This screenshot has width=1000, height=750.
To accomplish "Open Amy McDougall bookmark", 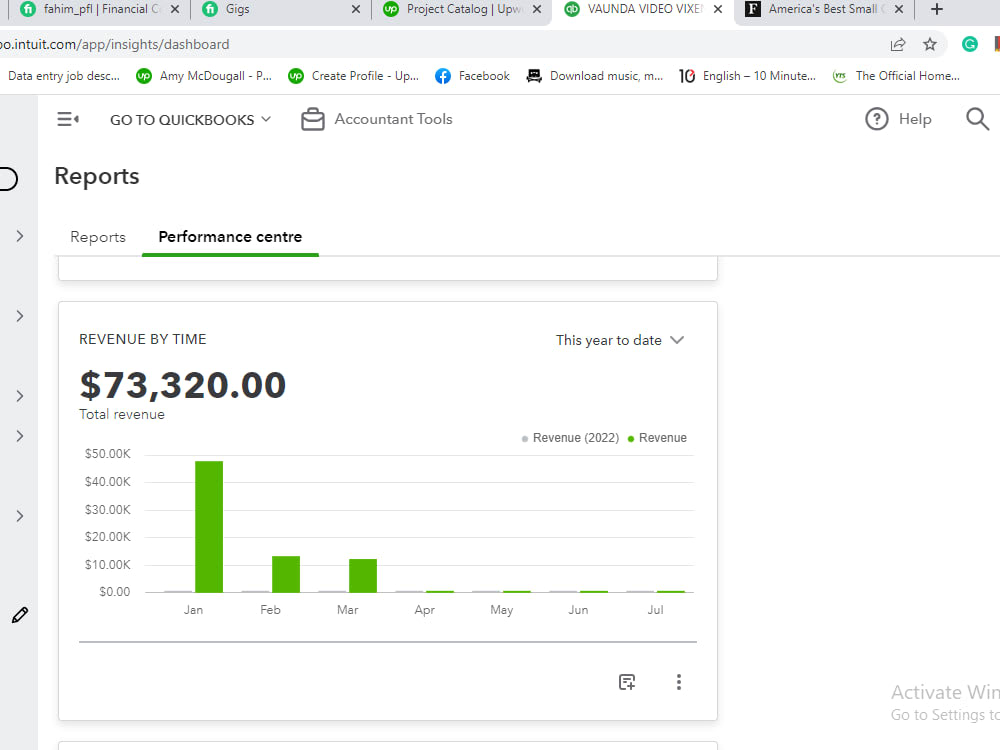I will coord(204,76).
